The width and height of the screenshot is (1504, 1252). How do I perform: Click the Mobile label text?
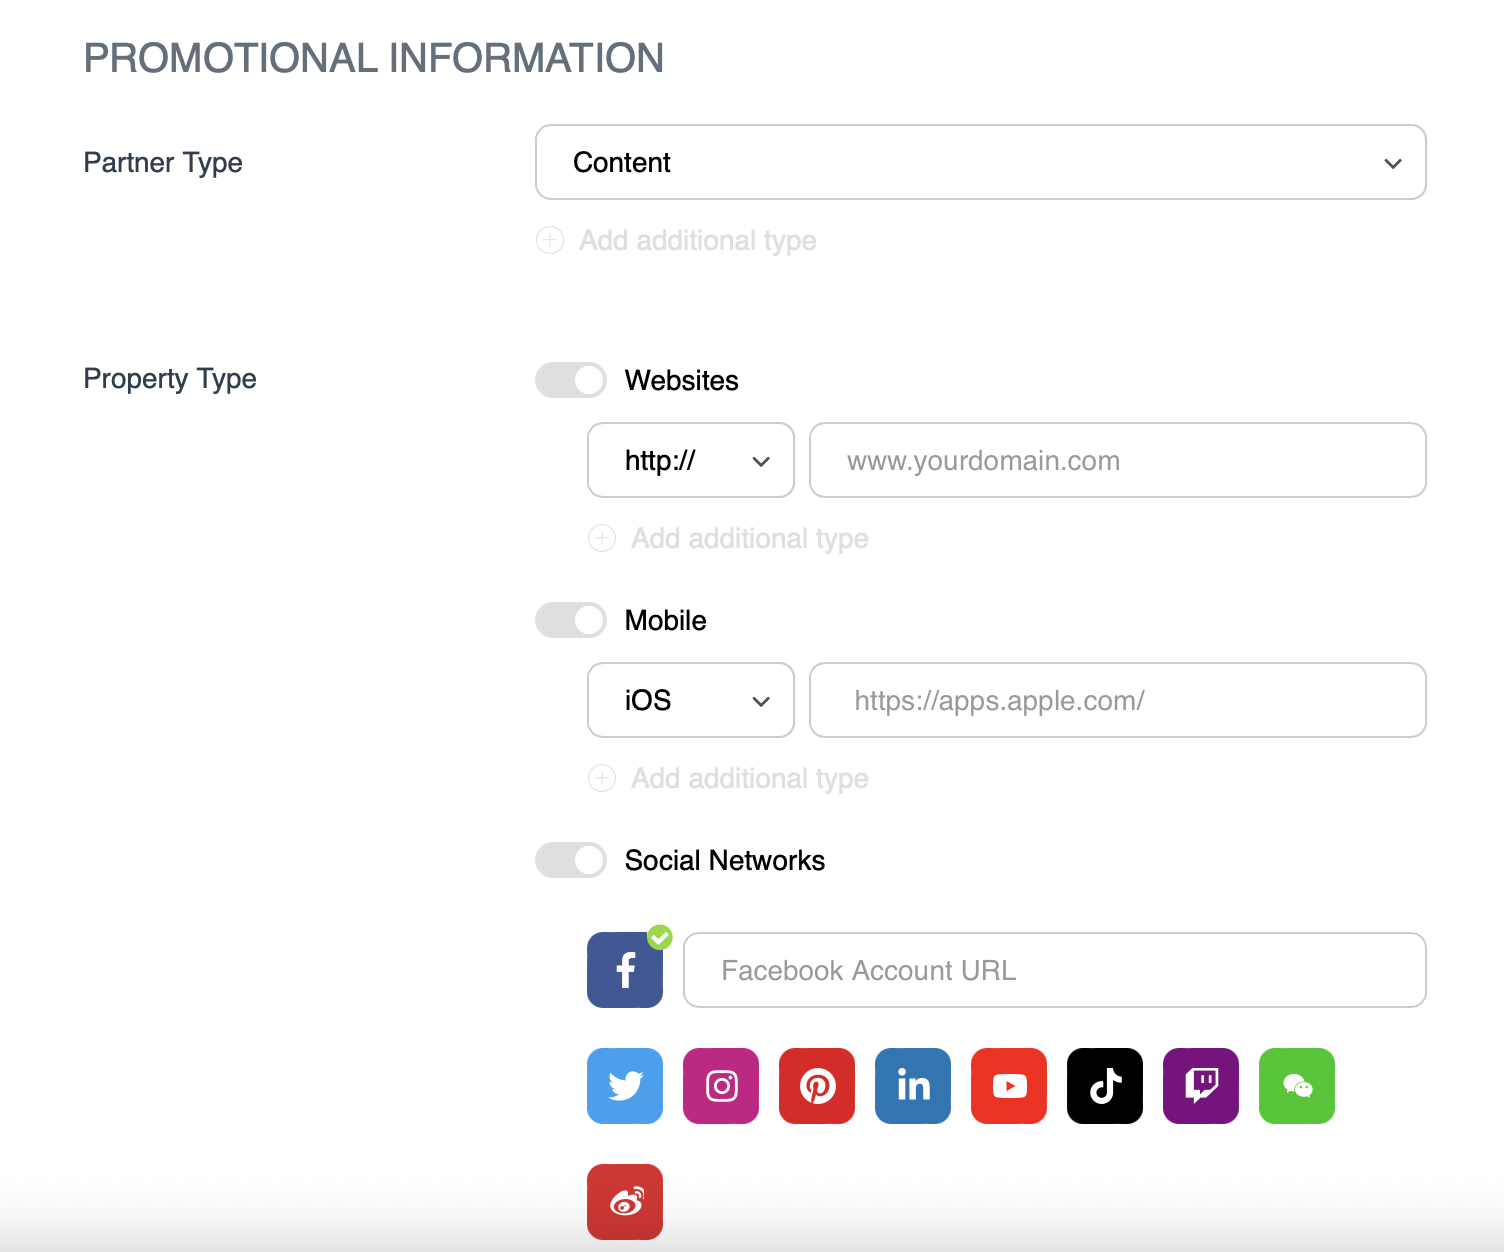(666, 620)
